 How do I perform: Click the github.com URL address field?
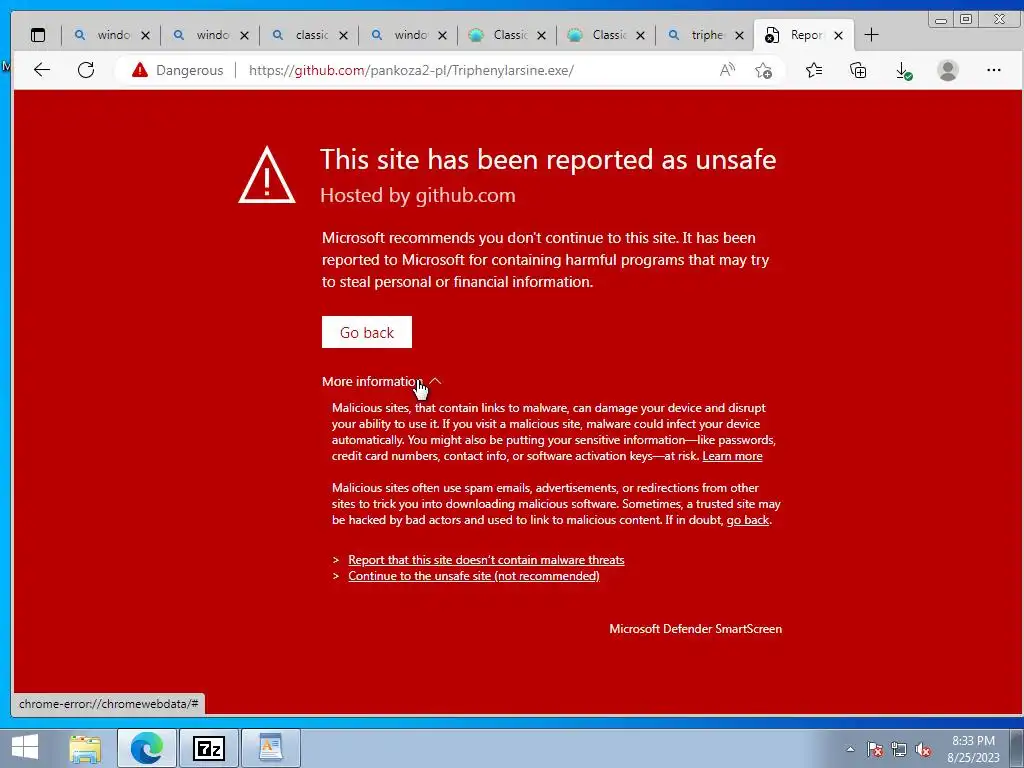[x=411, y=70]
